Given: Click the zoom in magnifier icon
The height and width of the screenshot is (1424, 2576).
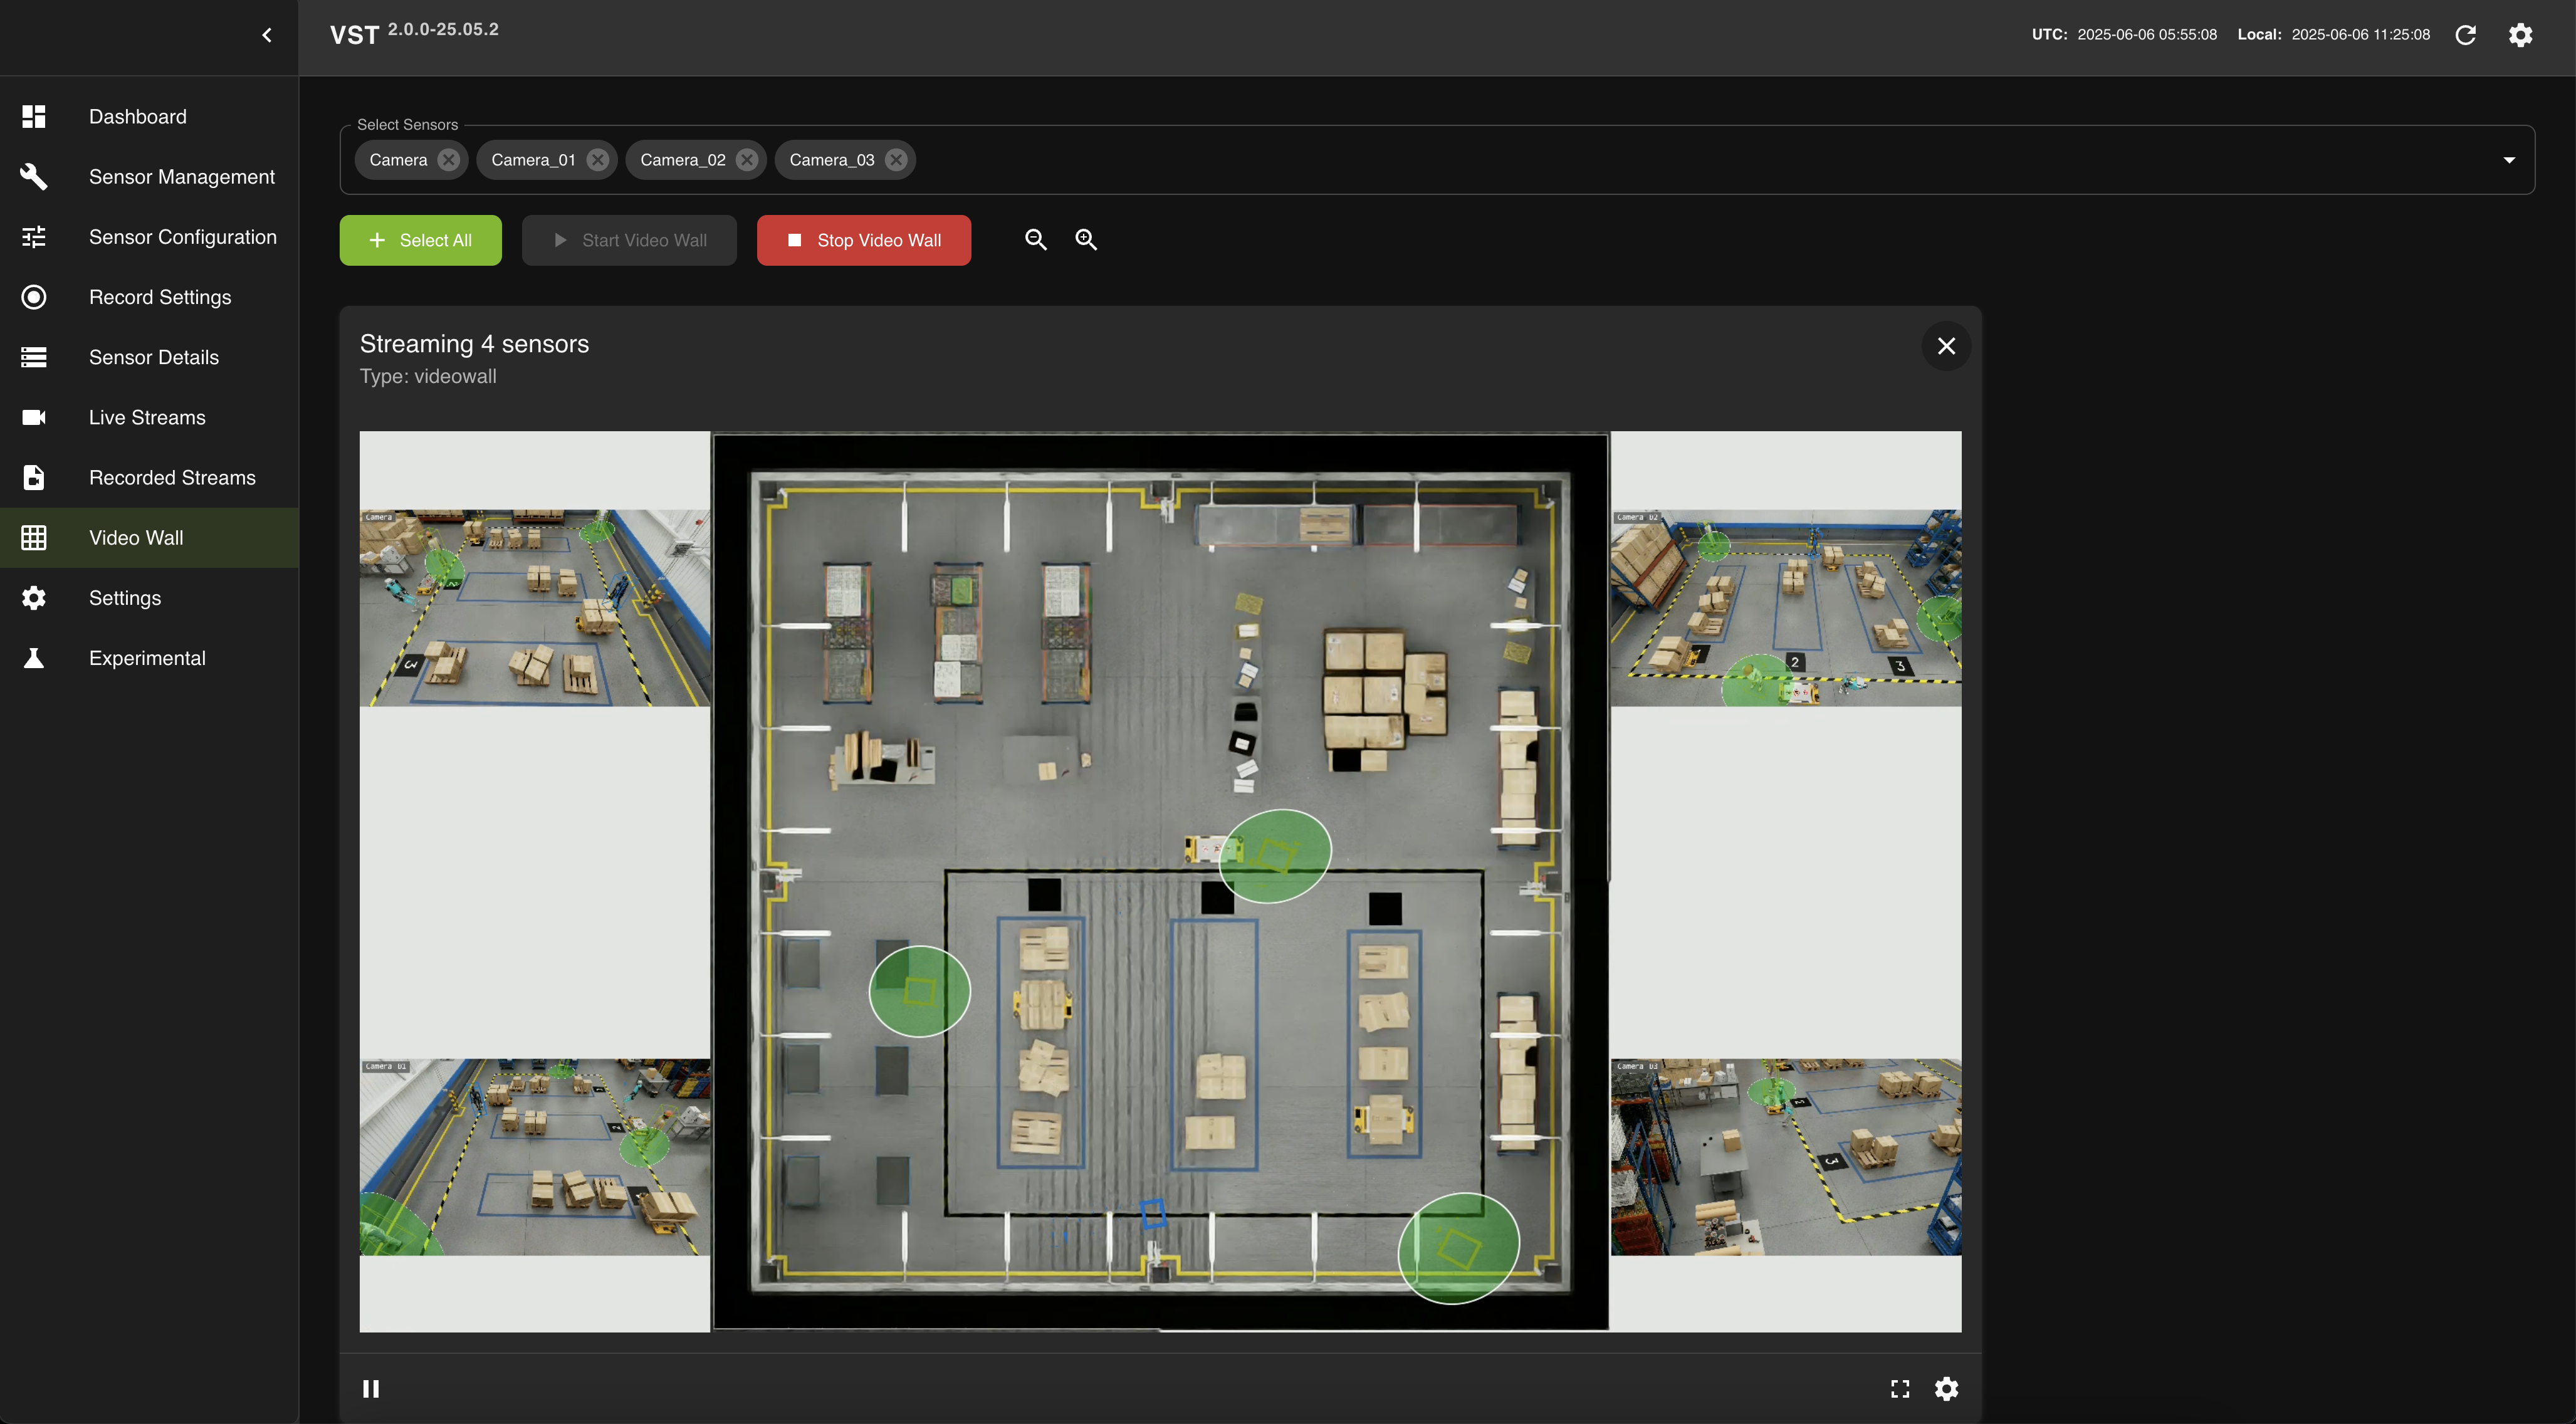Looking at the screenshot, I should point(1086,240).
